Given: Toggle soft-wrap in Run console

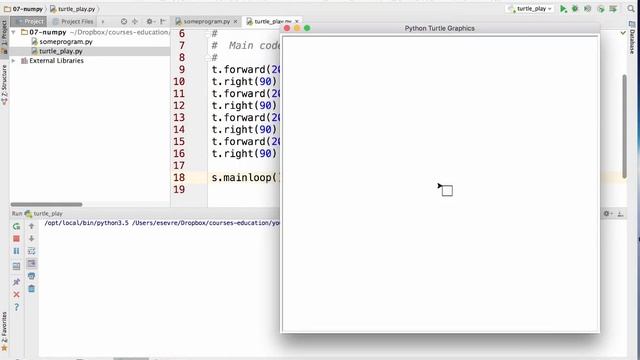Looking at the screenshot, I should (x=31, y=251).
